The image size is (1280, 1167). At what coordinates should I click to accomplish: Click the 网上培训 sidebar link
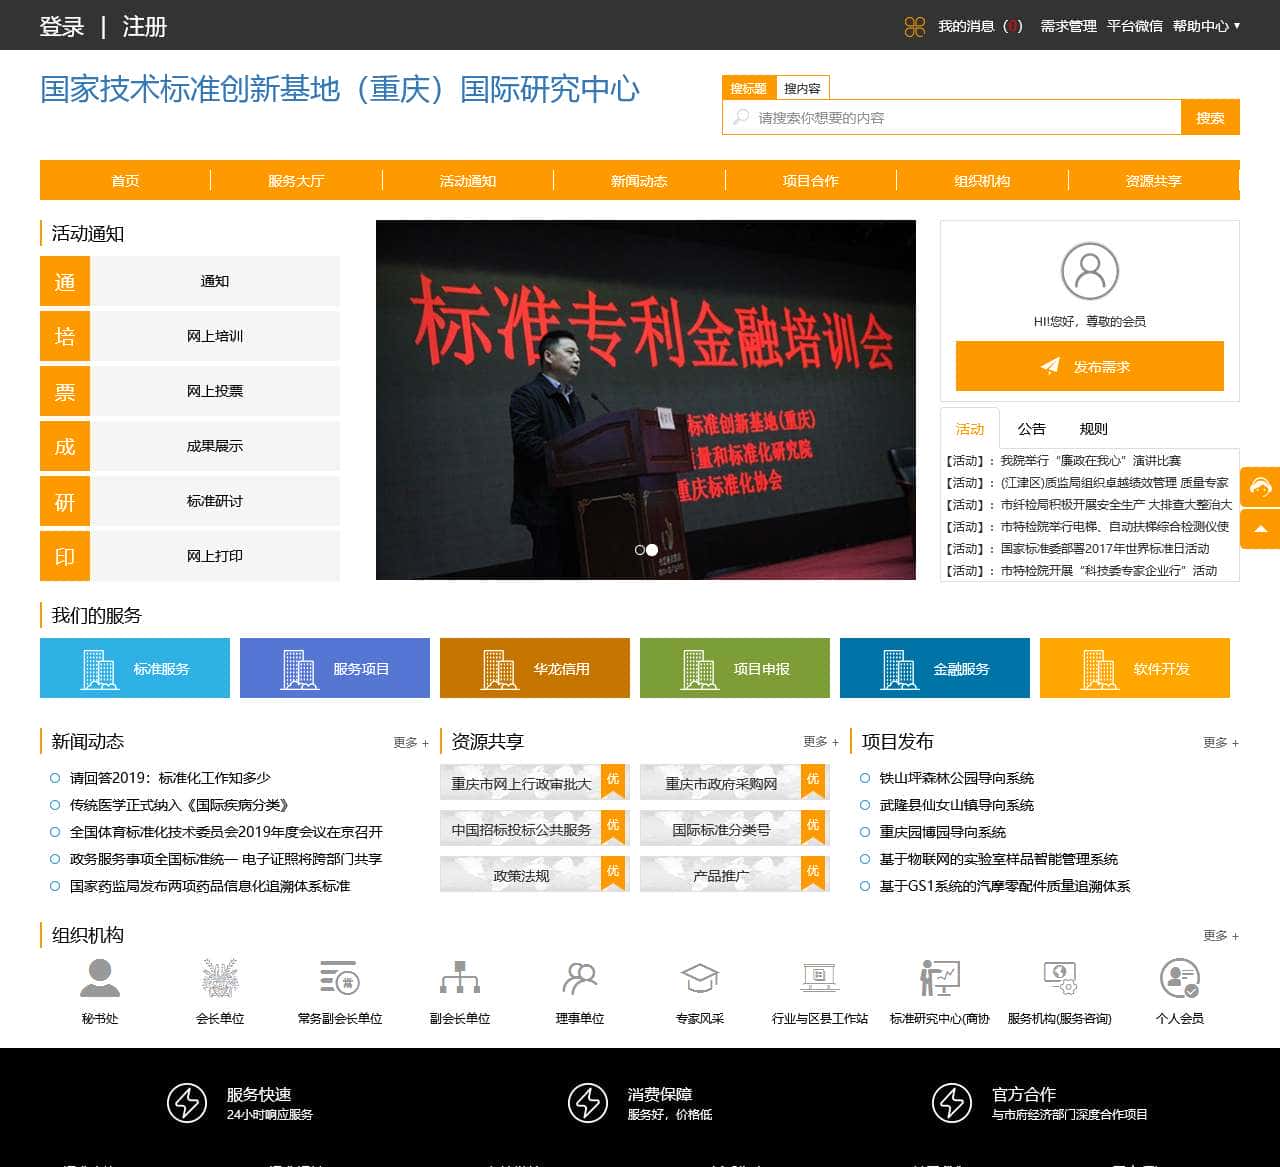213,336
